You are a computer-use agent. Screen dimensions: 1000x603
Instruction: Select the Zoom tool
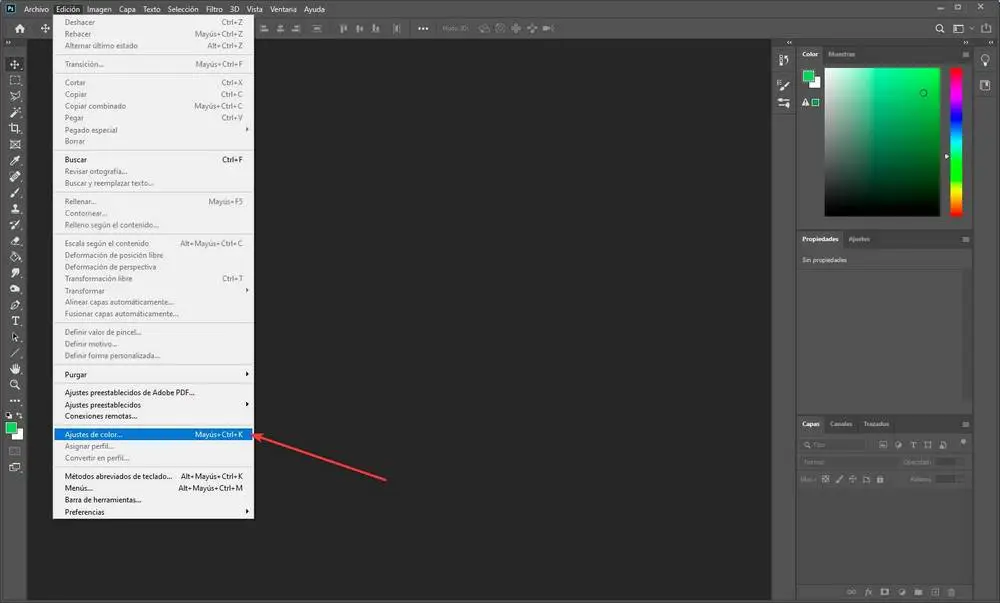pos(15,385)
